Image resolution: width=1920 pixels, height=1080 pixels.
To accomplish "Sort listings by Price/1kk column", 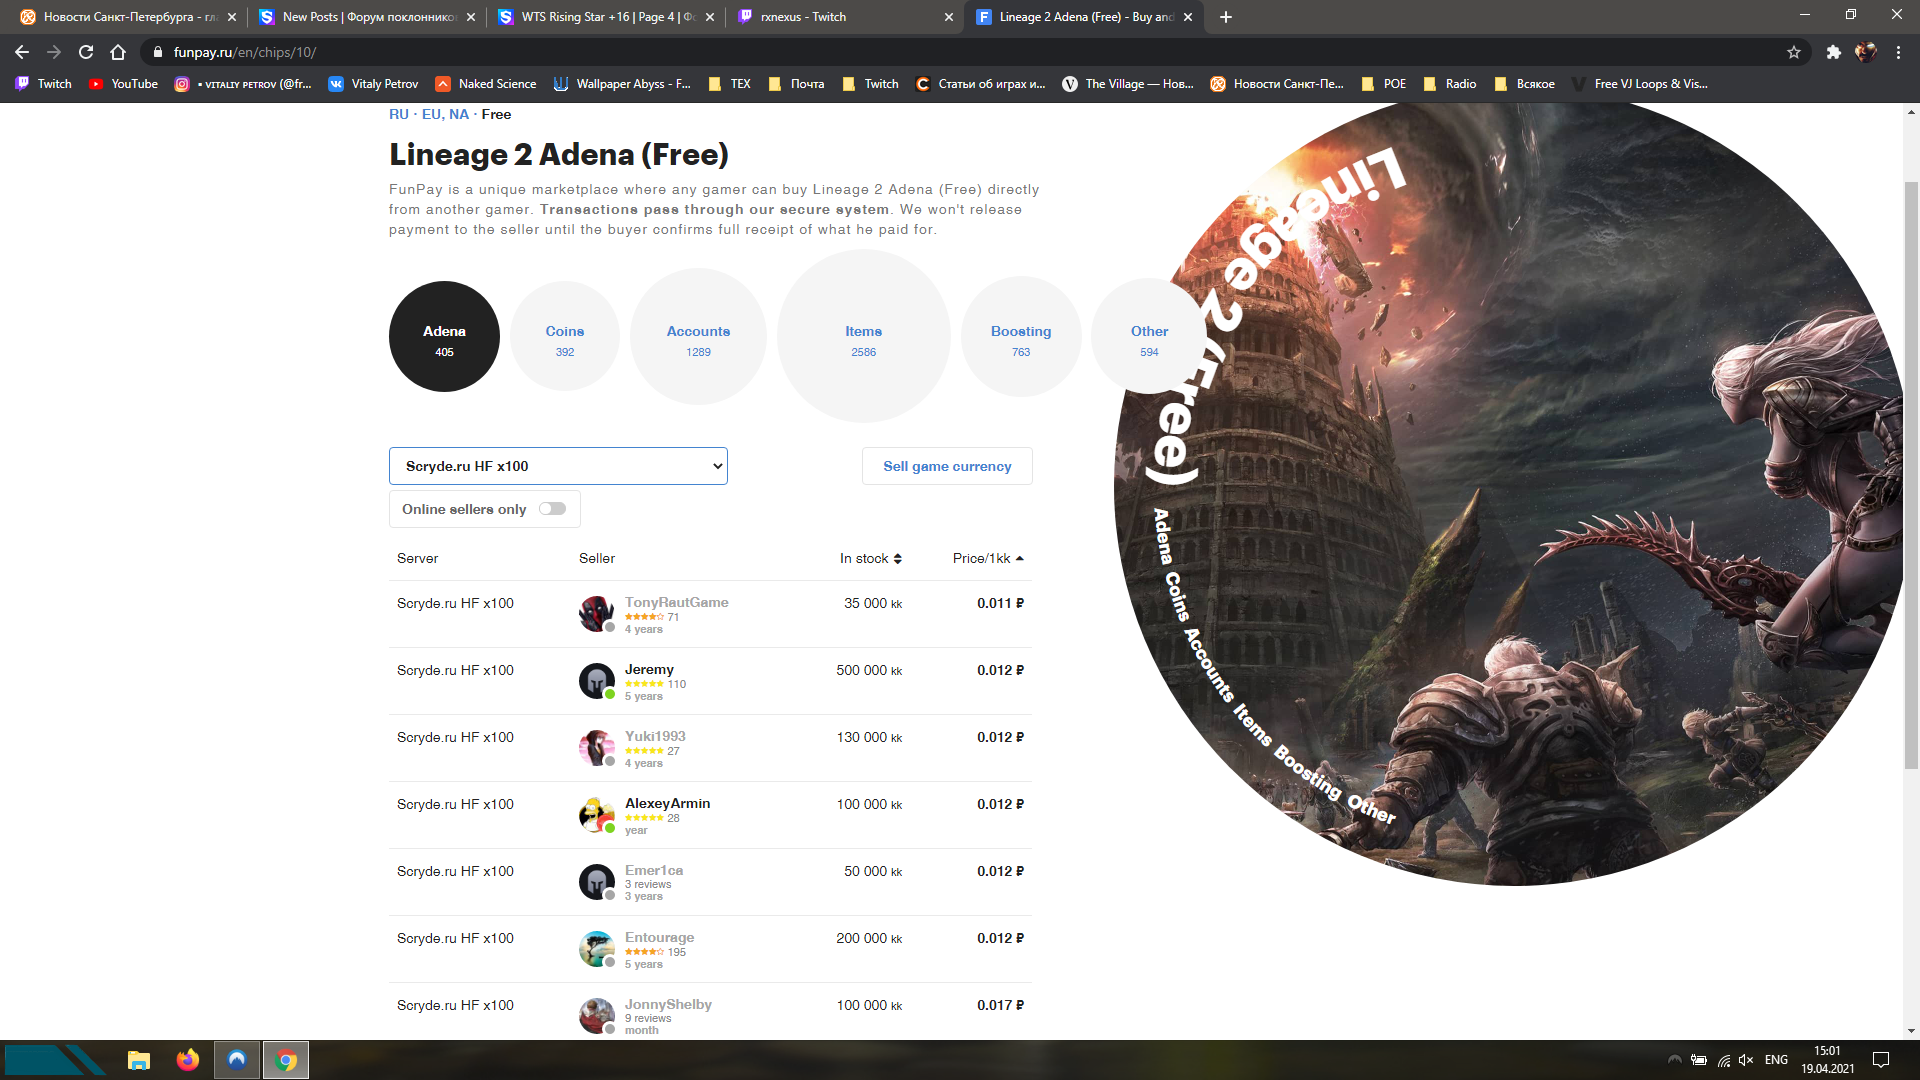I will [987, 558].
